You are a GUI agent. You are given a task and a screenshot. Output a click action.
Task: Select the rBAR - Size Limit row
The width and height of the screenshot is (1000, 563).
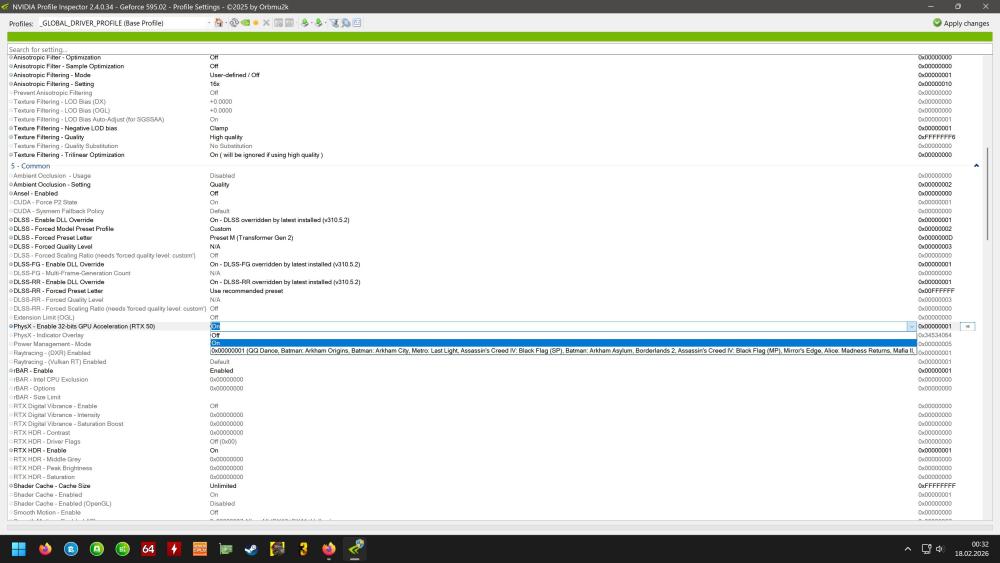(495, 397)
